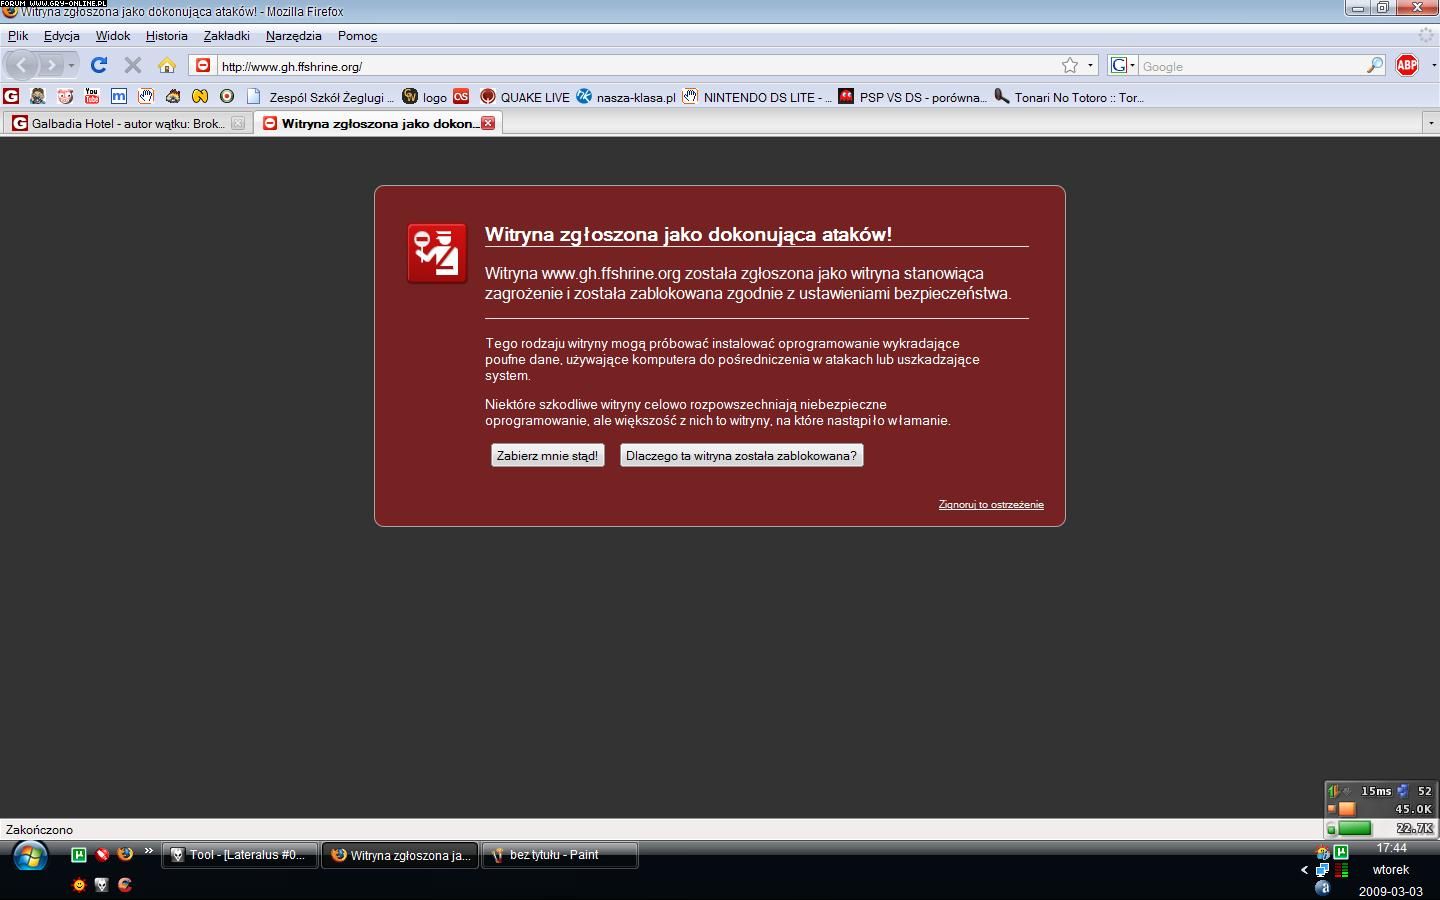This screenshot has height=900, width=1440.
Task: Click the Reload page icon
Action: [x=98, y=66]
